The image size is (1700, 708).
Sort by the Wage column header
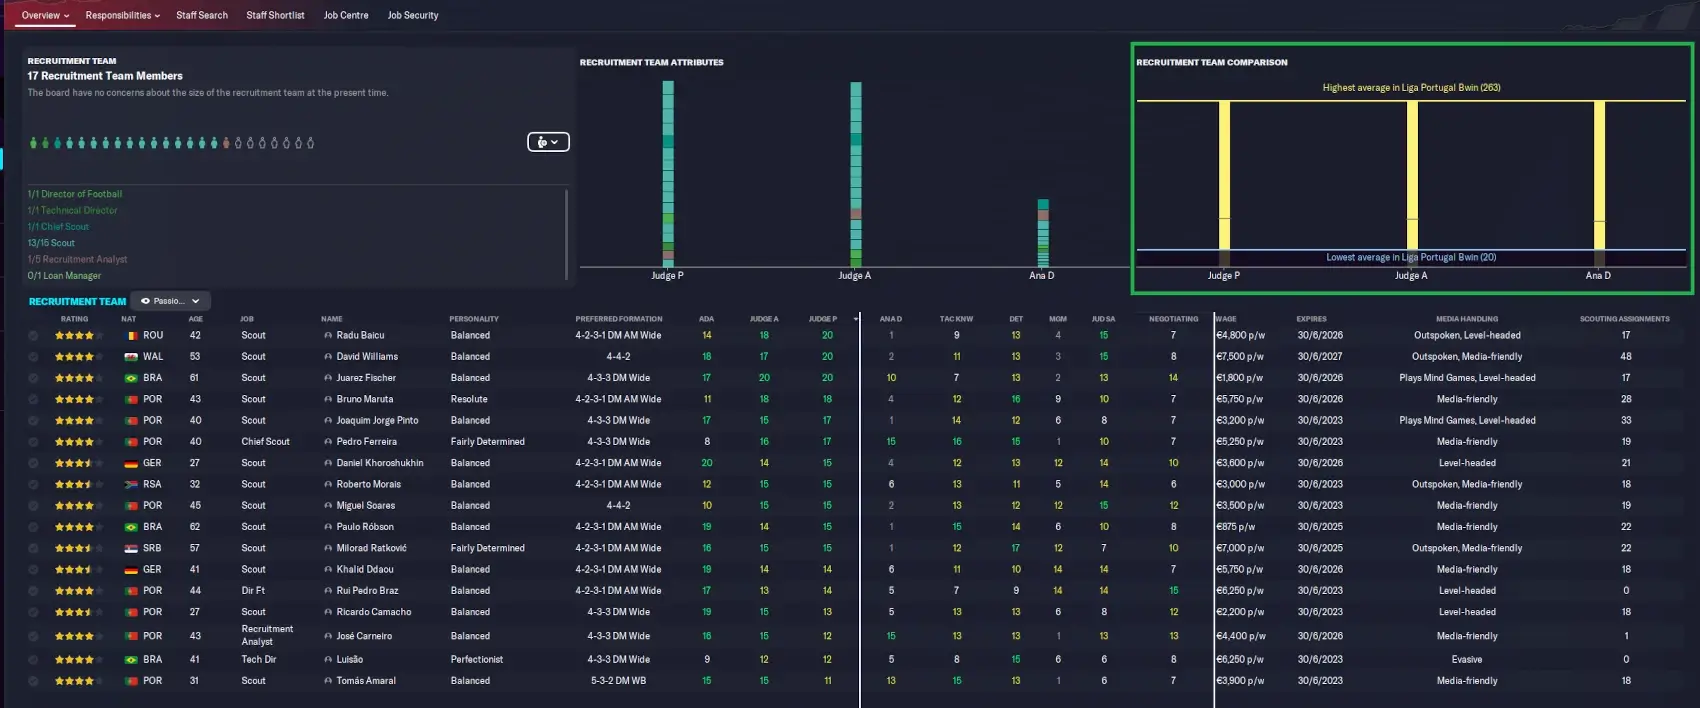[x=1226, y=319]
